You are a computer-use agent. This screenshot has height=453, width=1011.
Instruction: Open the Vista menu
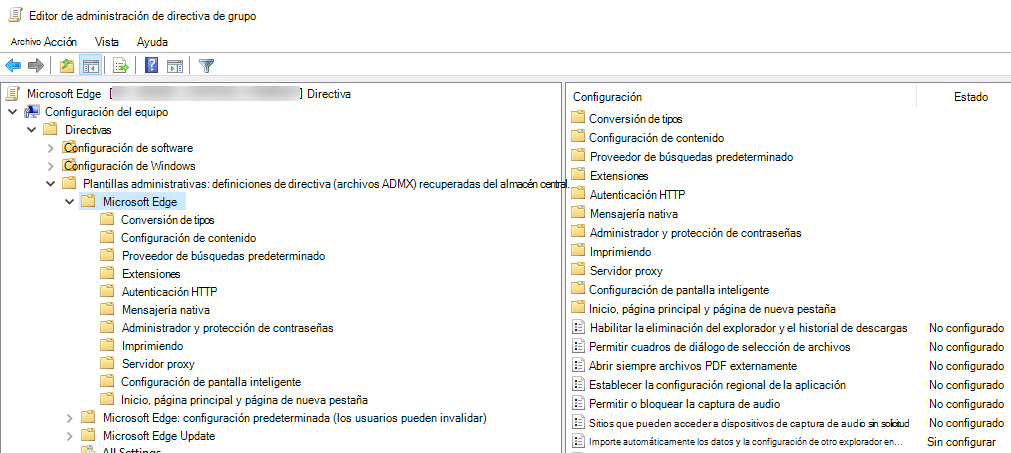tap(106, 42)
